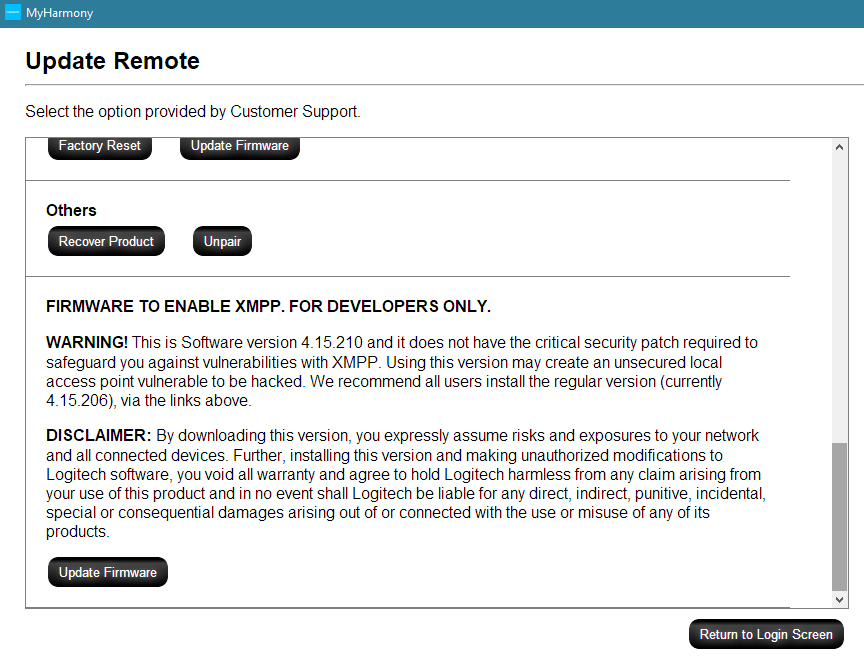Click the bold DISCLAIMER: label
This screenshot has height=669, width=864.
(98, 436)
